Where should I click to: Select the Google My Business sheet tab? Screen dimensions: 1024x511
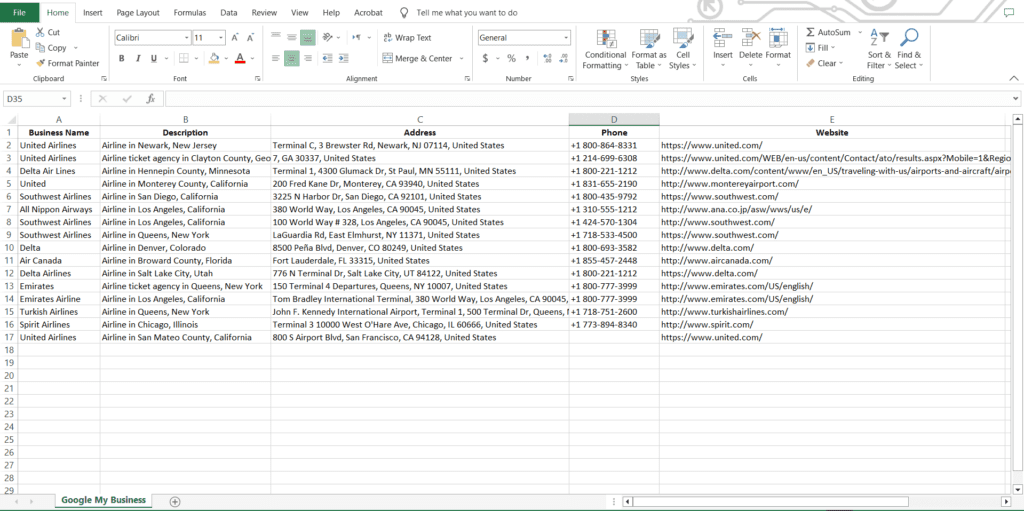click(x=103, y=500)
